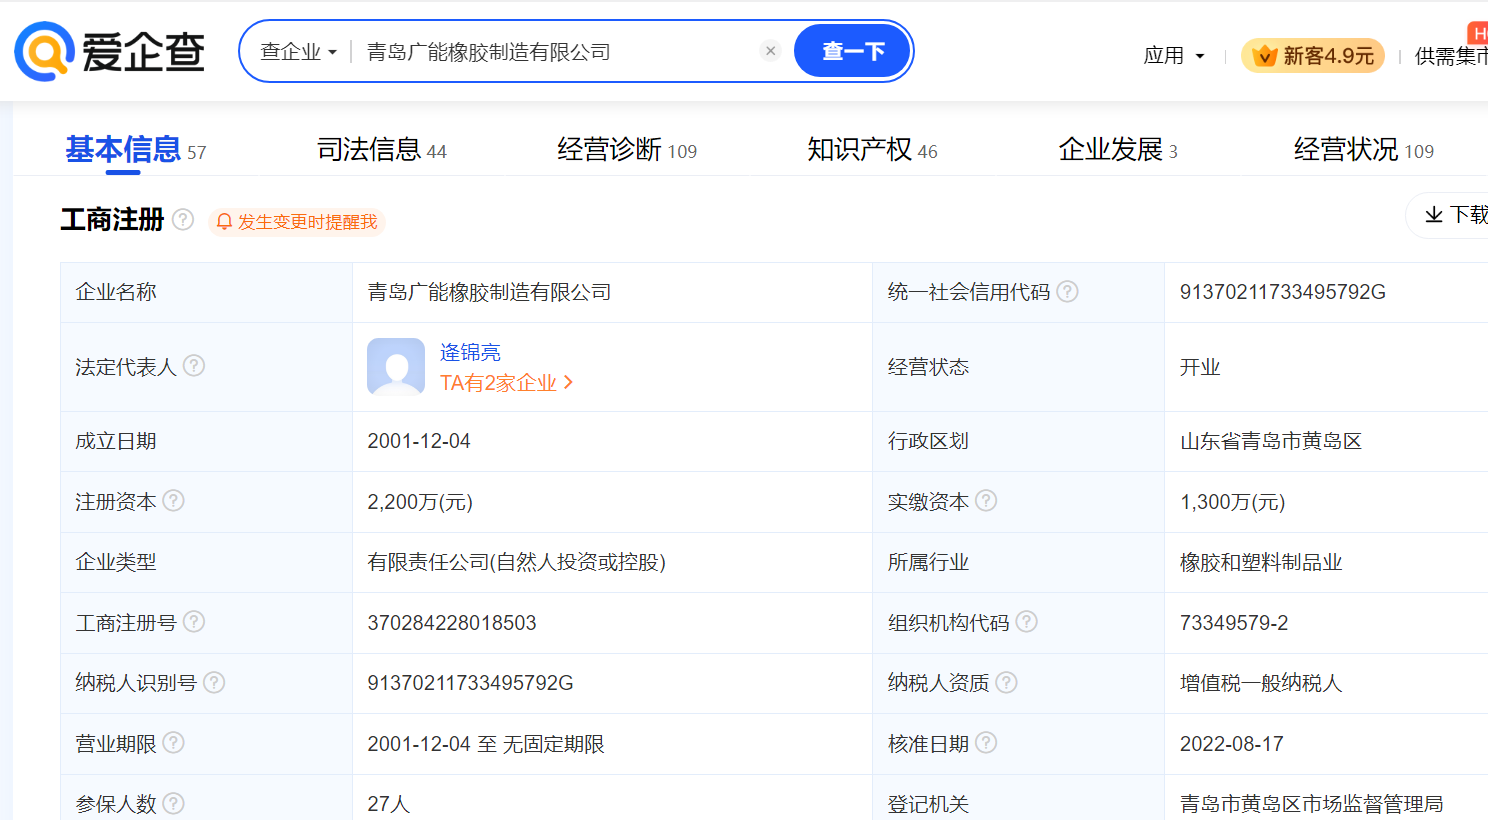1488x820 pixels.
Task: Open the 供需集市 link
Action: click(x=1451, y=56)
